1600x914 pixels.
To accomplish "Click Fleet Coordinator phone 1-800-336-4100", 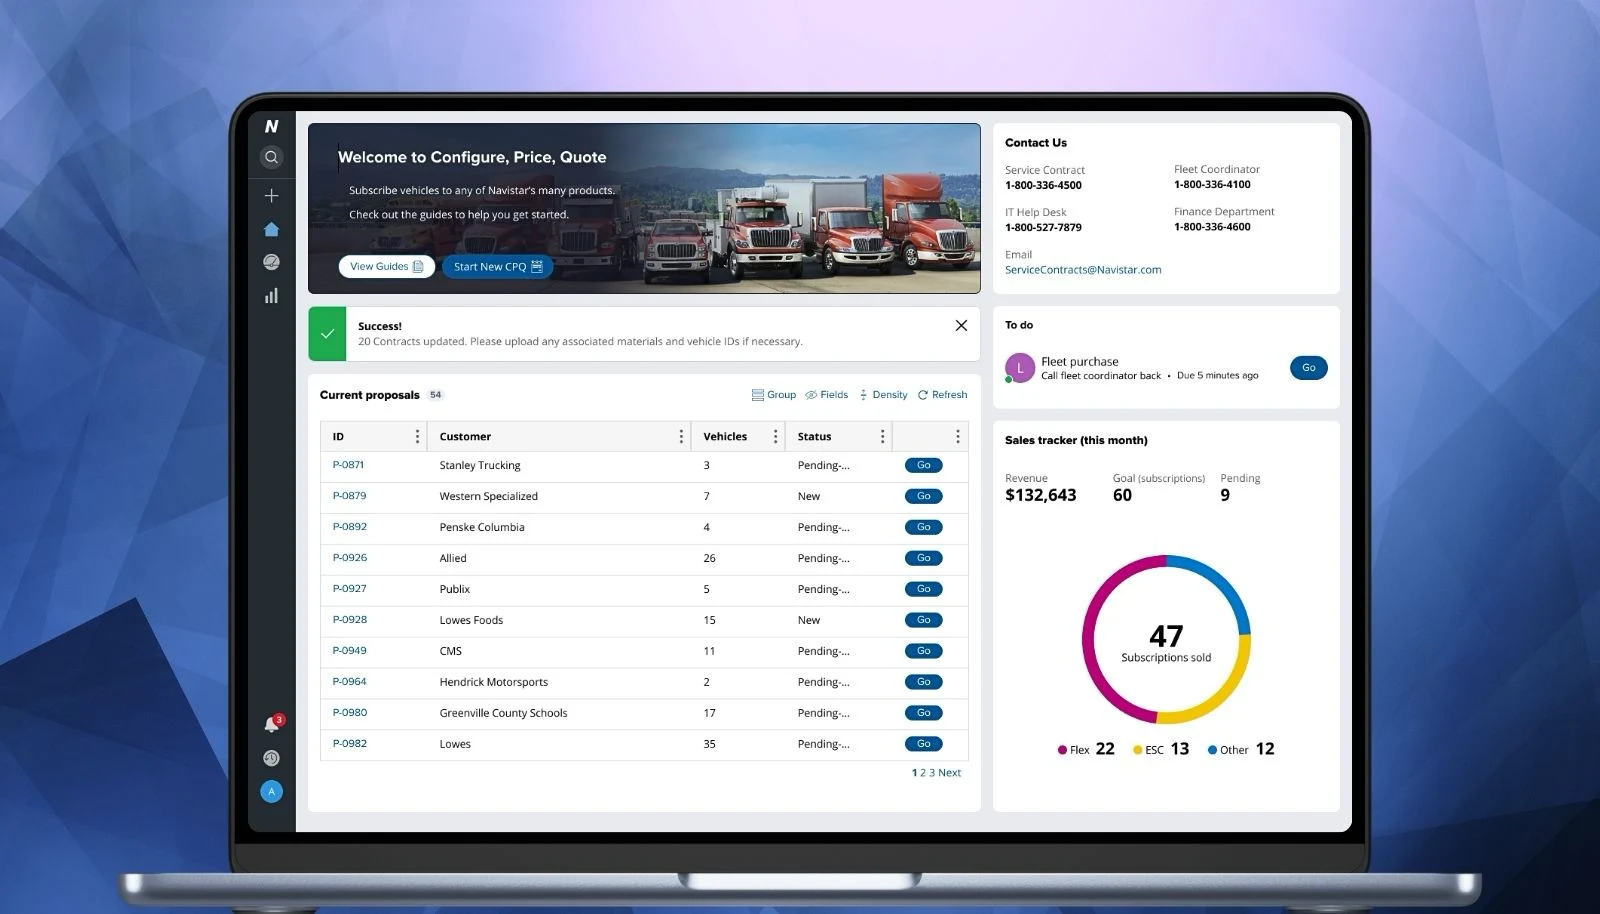I will pos(1212,184).
